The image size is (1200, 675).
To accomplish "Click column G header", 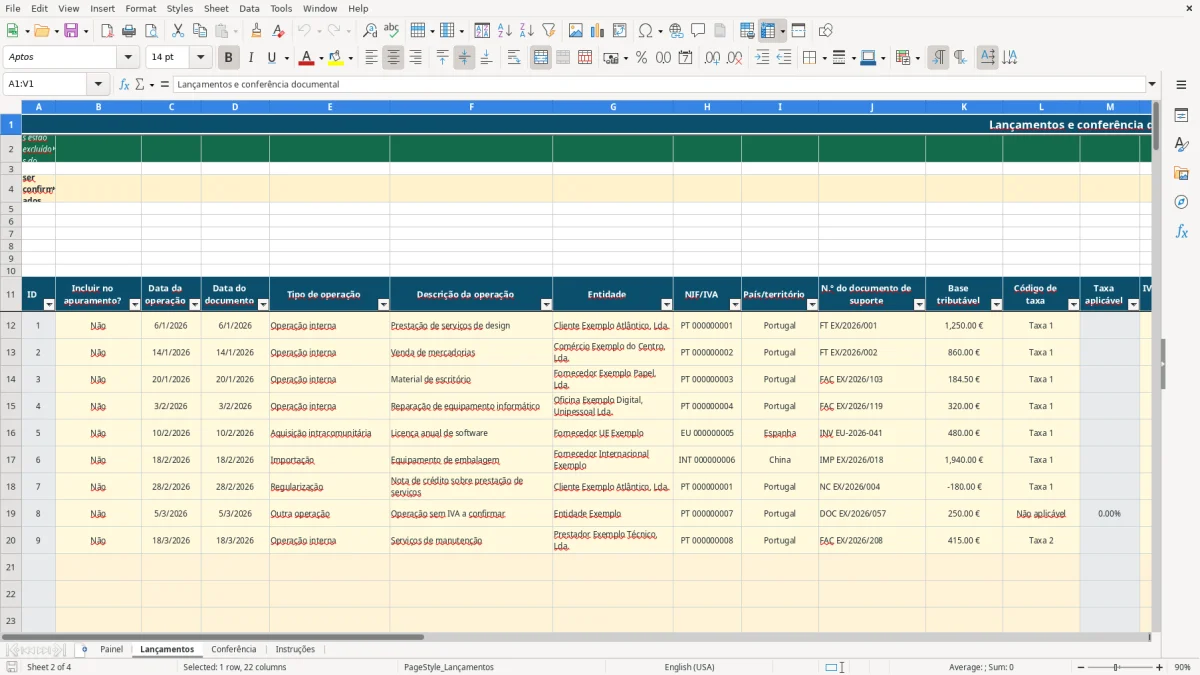I will pyautogui.click(x=613, y=106).
